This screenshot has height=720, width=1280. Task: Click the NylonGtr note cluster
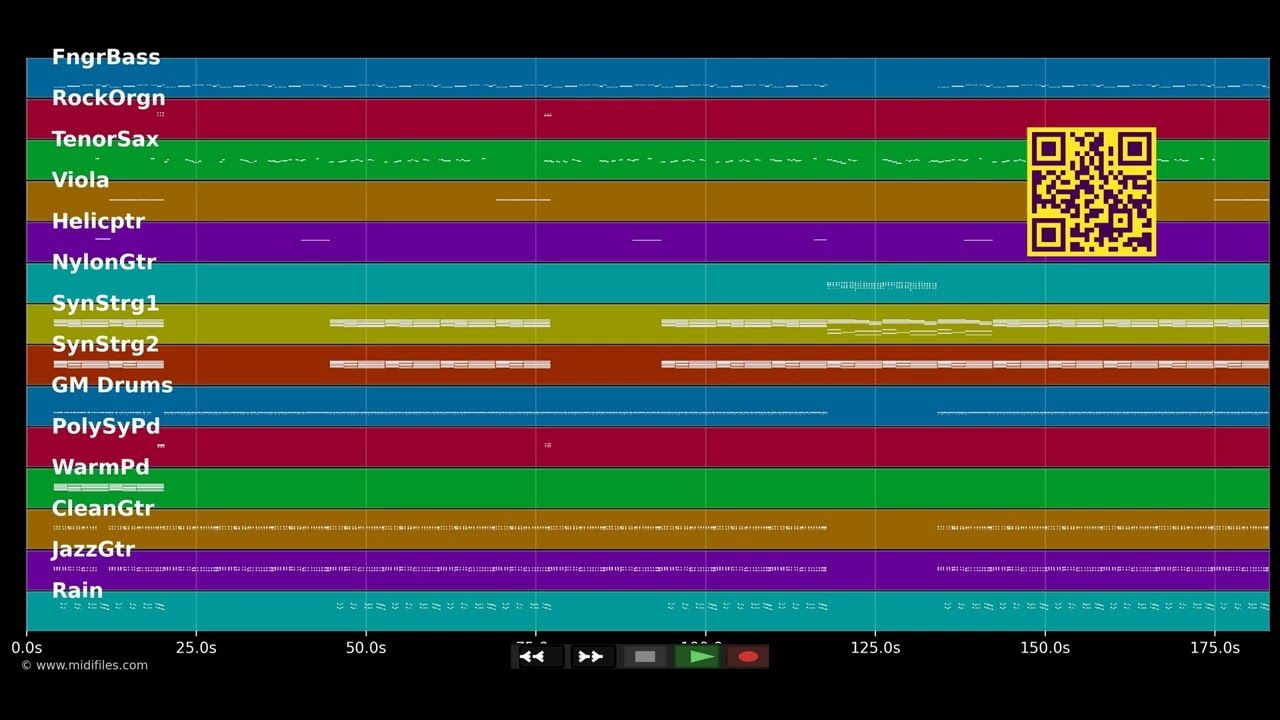pyautogui.click(x=882, y=285)
